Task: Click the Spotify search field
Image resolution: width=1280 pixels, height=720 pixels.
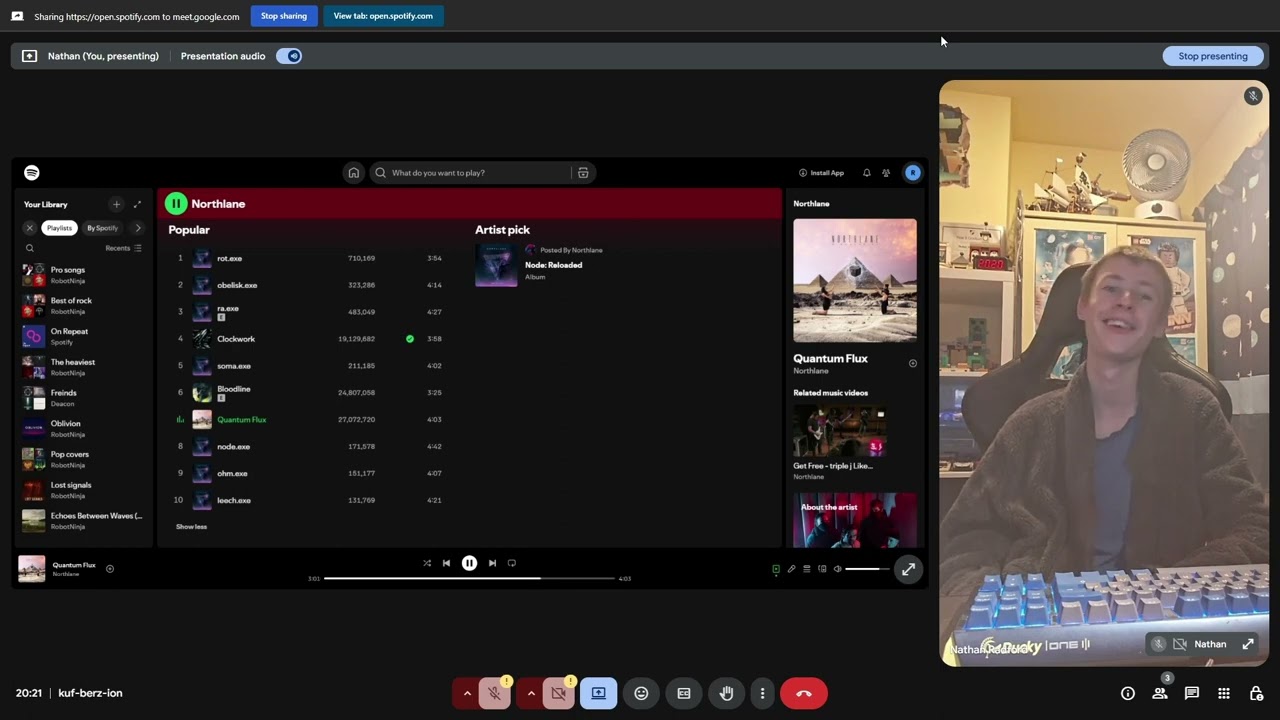Action: pyautogui.click(x=470, y=173)
